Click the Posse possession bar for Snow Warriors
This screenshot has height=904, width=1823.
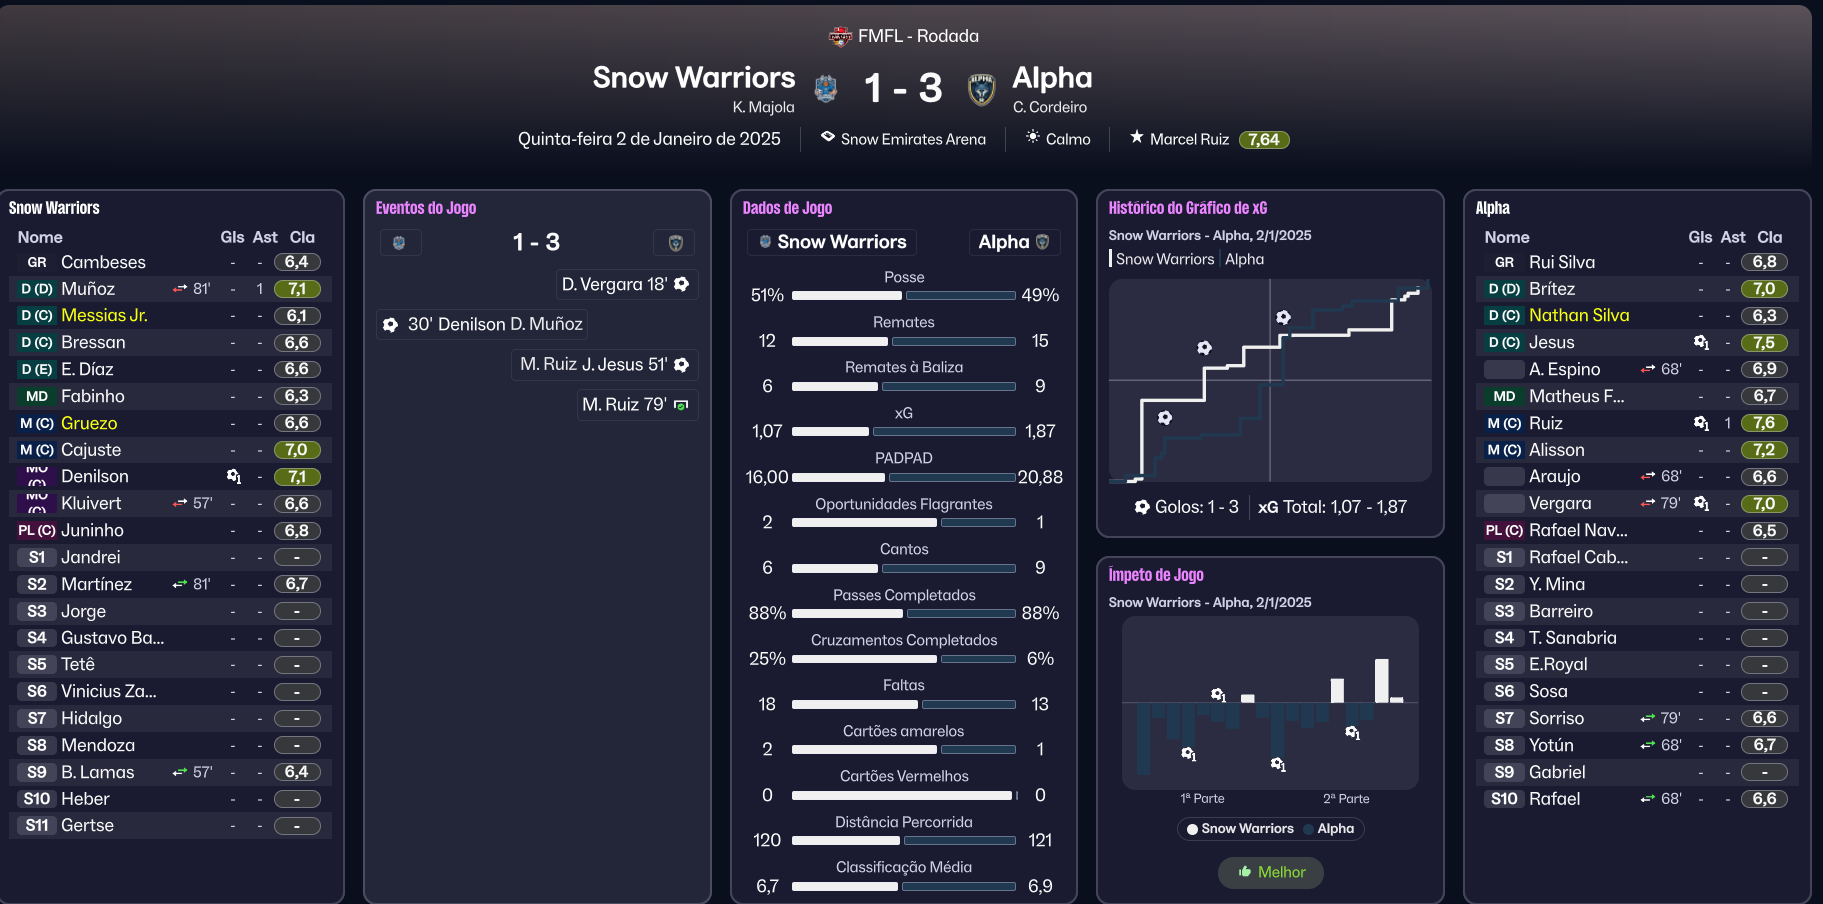[x=846, y=296]
